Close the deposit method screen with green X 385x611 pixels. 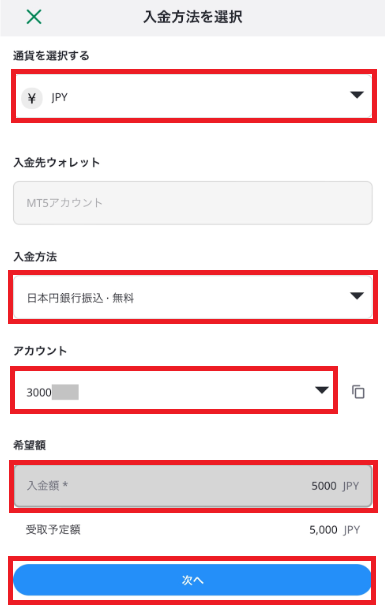[x=34, y=17]
